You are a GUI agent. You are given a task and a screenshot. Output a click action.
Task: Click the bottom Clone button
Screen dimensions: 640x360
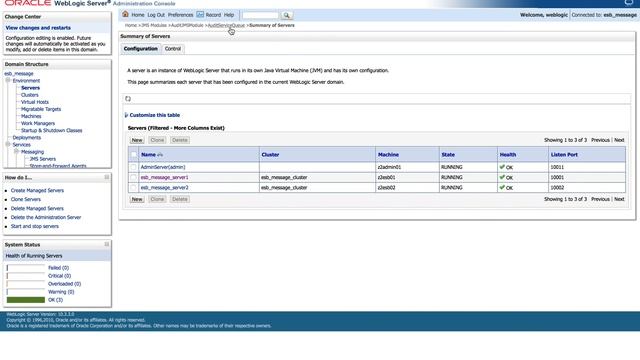point(157,199)
